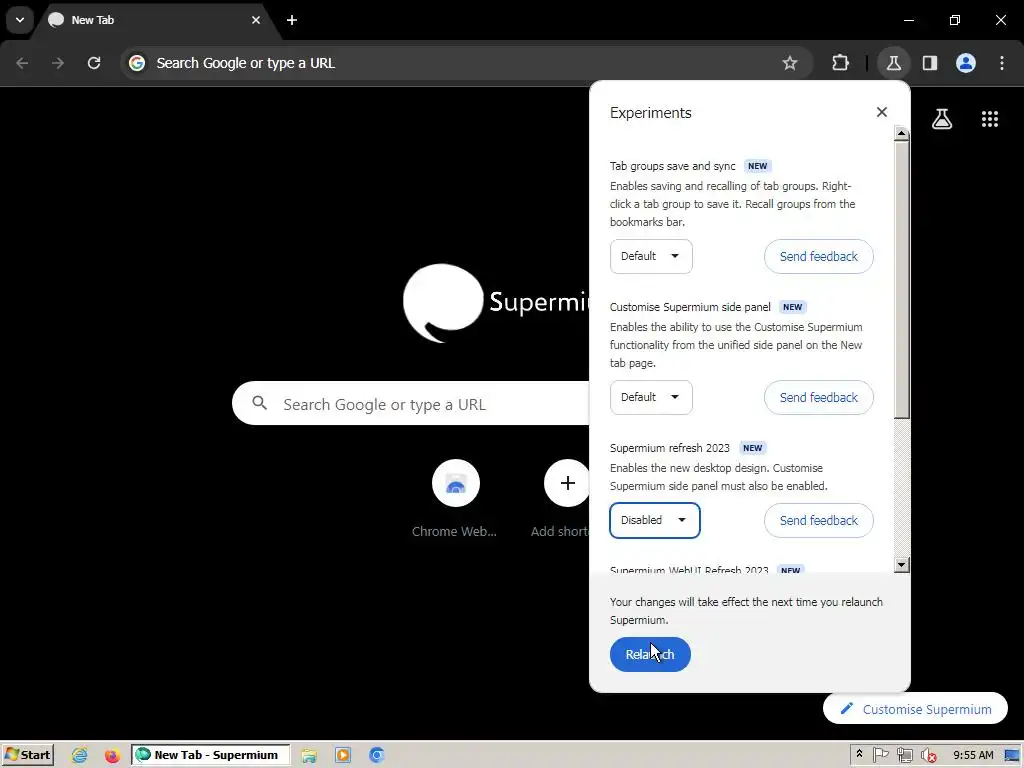This screenshot has height=768, width=1024.
Task: Click the flask labs icon on page
Action: [x=942, y=119]
